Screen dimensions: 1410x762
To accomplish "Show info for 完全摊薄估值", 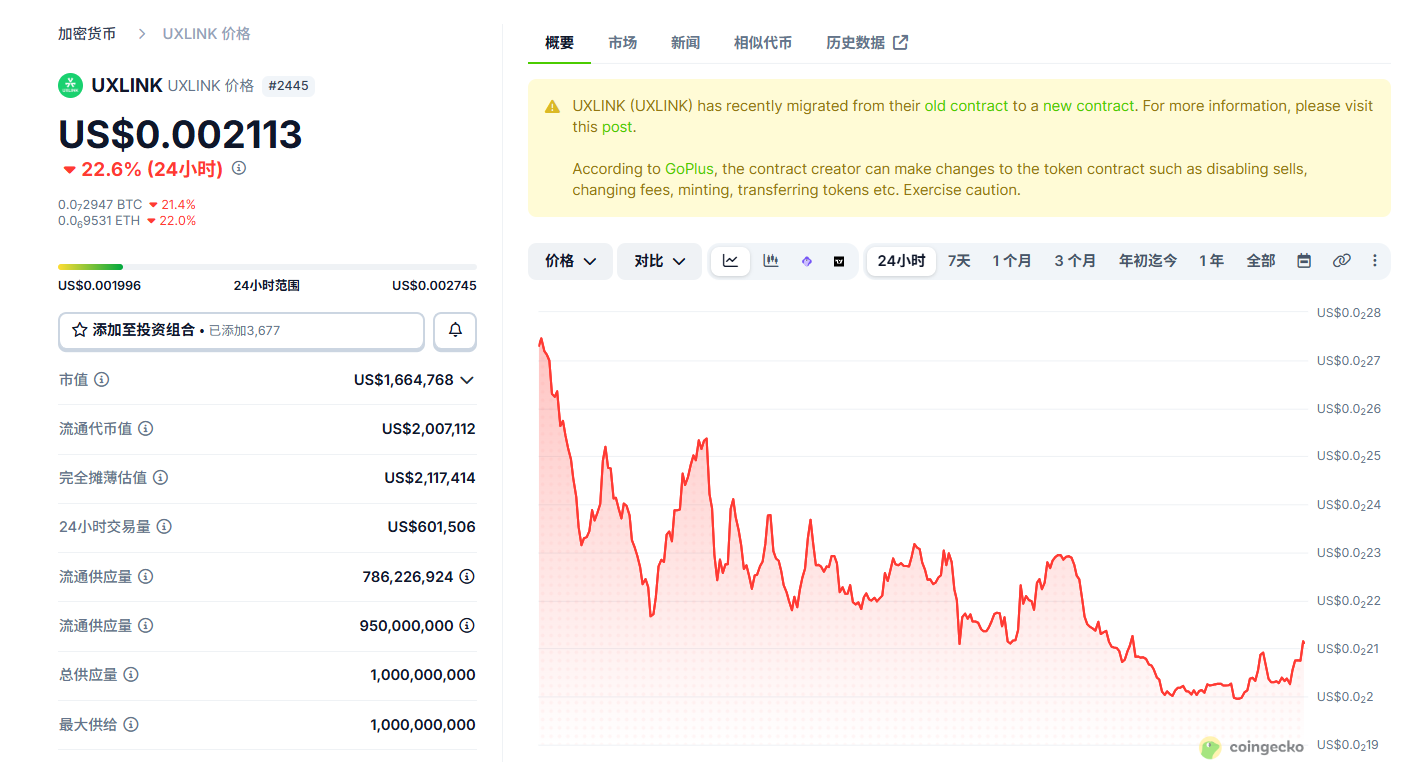I will pos(160,478).
